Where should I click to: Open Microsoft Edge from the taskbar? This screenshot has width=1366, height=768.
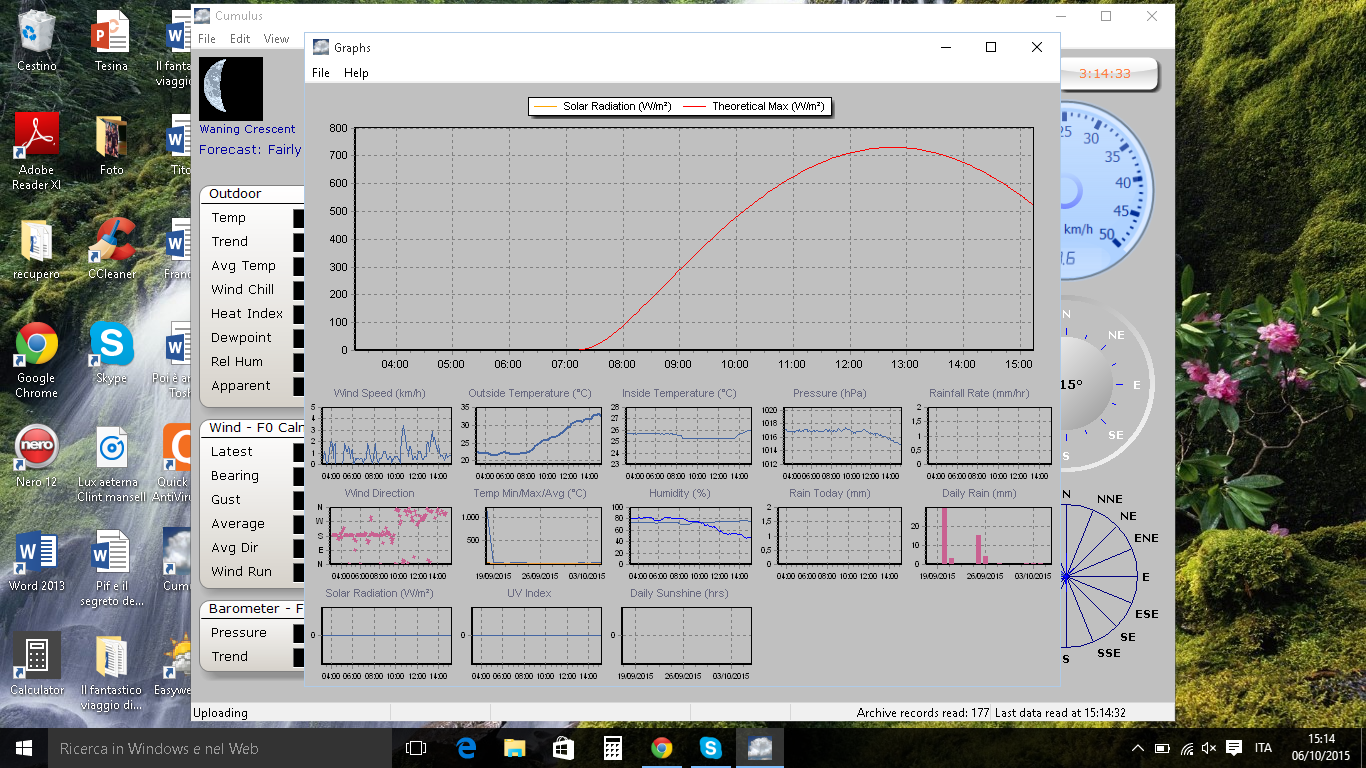point(466,748)
